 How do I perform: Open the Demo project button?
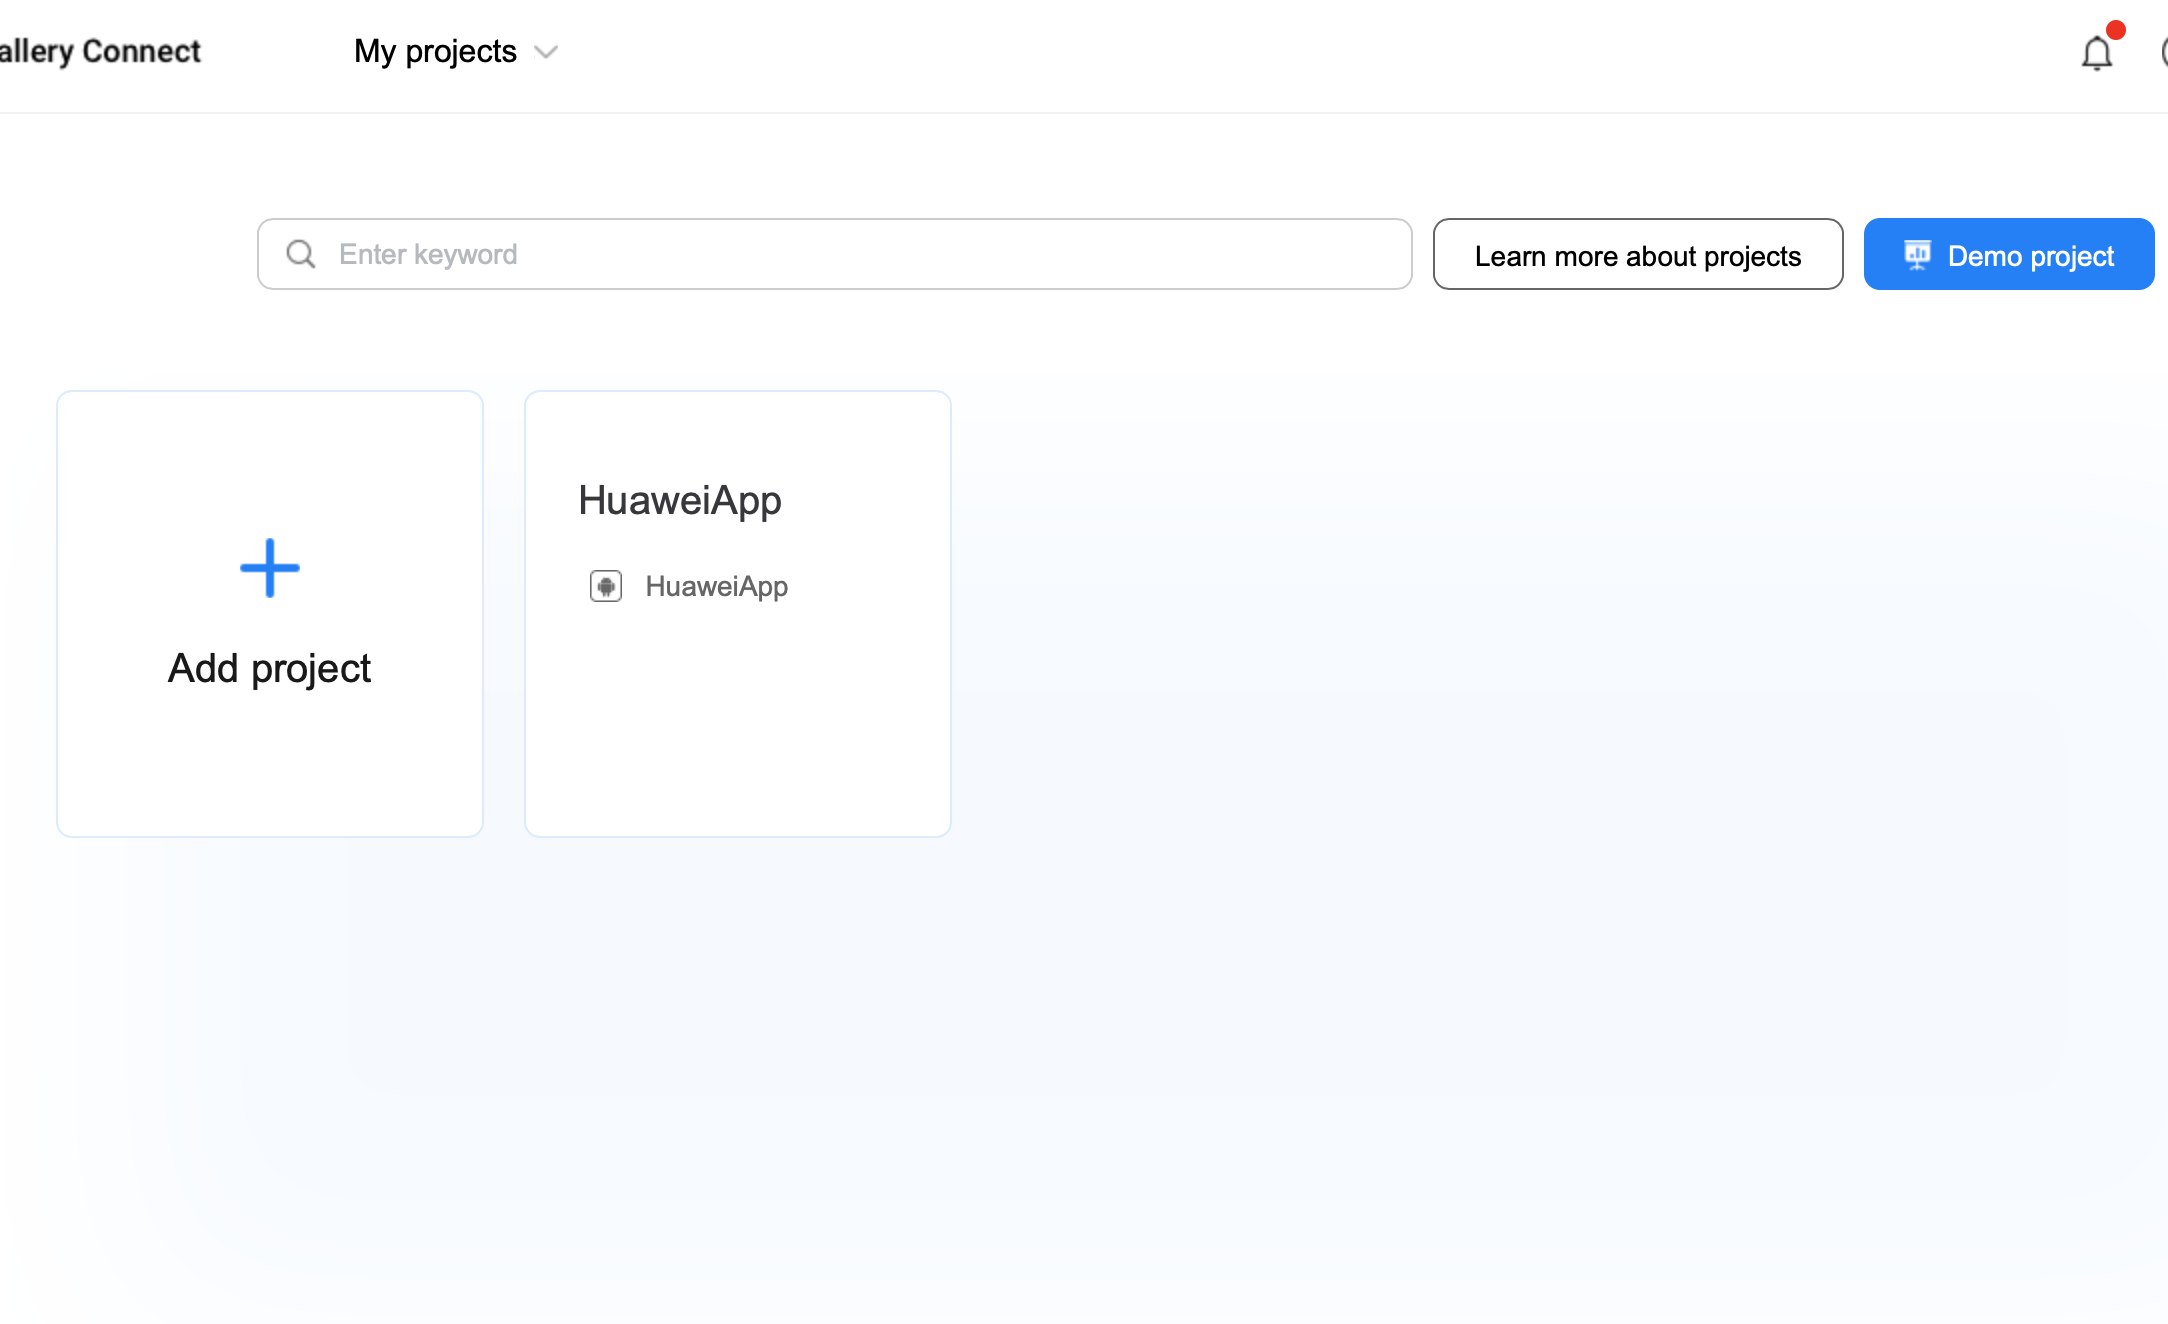(x=2009, y=254)
